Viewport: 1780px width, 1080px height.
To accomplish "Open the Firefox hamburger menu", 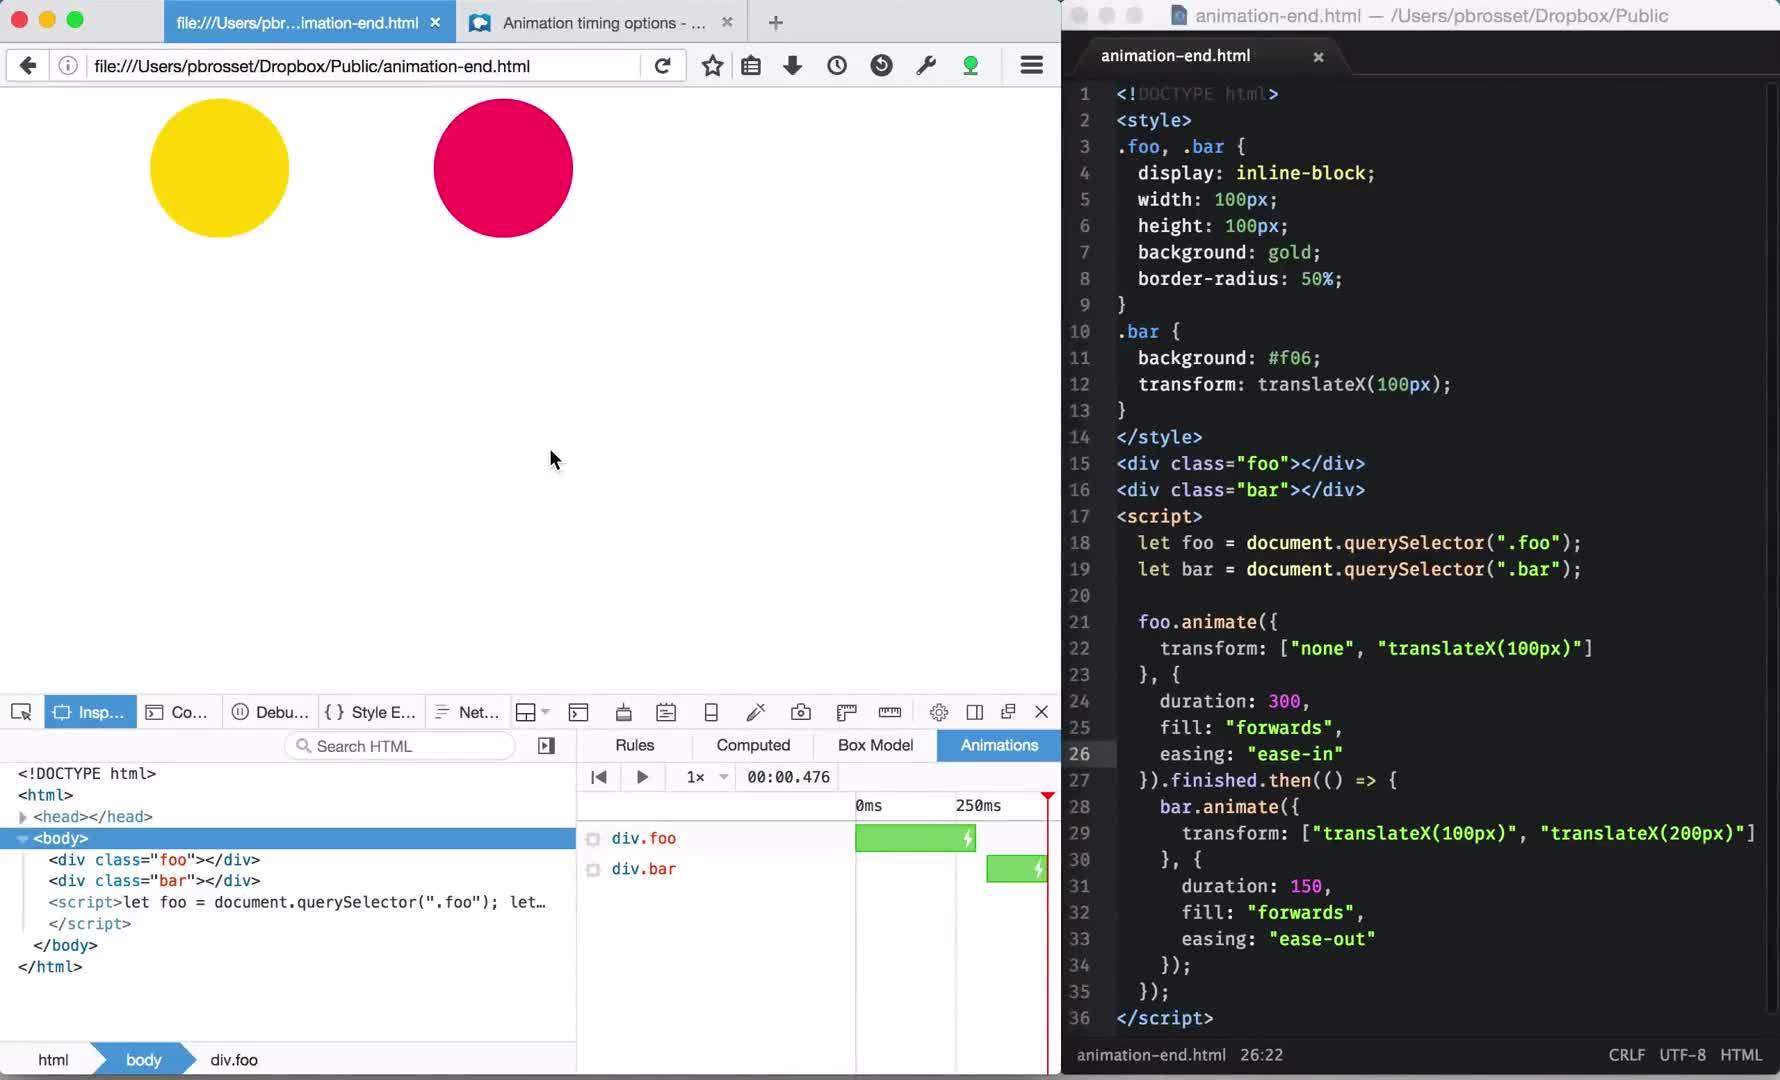I will [x=1032, y=66].
